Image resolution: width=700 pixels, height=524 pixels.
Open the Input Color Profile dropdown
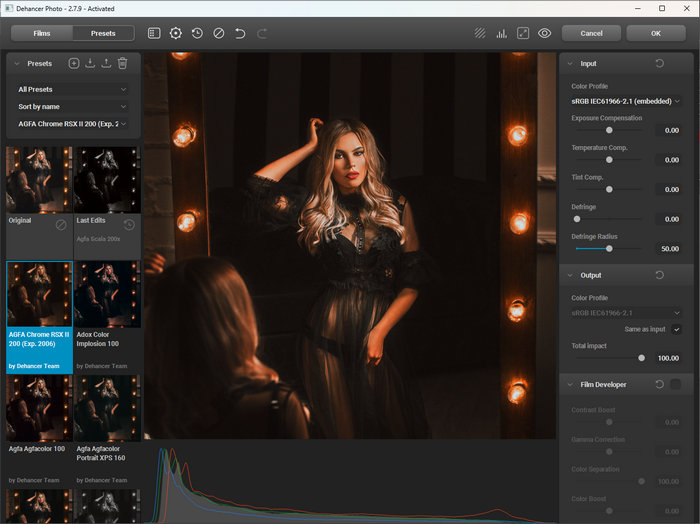(x=626, y=101)
